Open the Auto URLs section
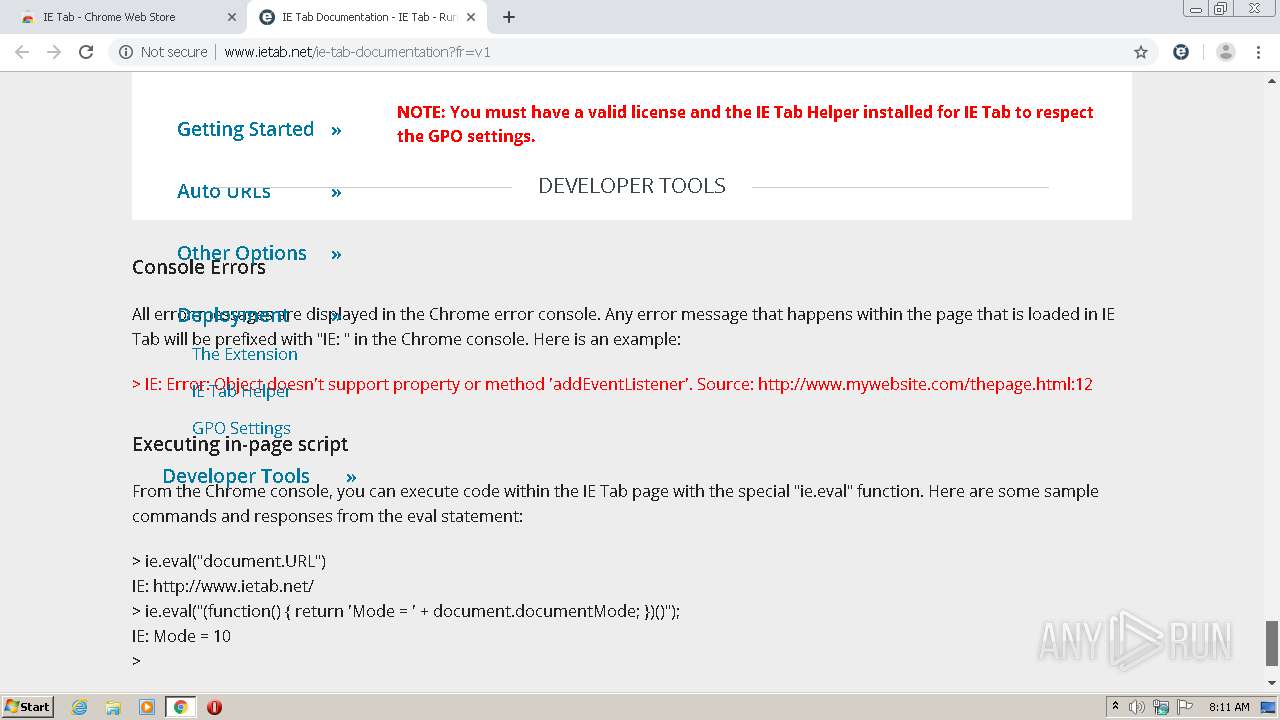Screen dimensions: 1280x720 point(224,191)
